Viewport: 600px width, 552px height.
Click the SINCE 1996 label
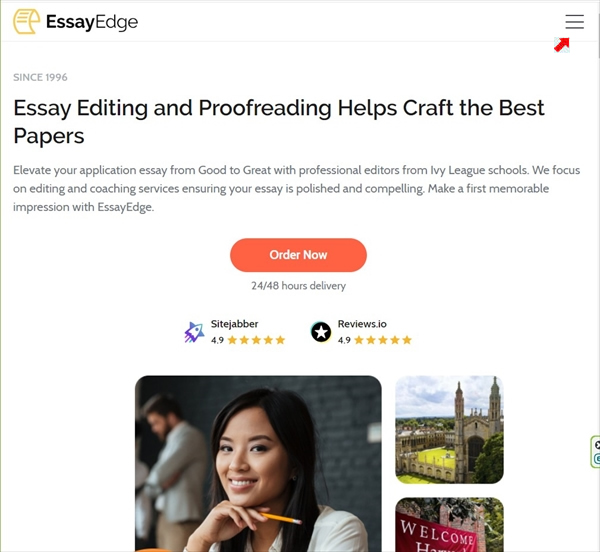pos(40,77)
